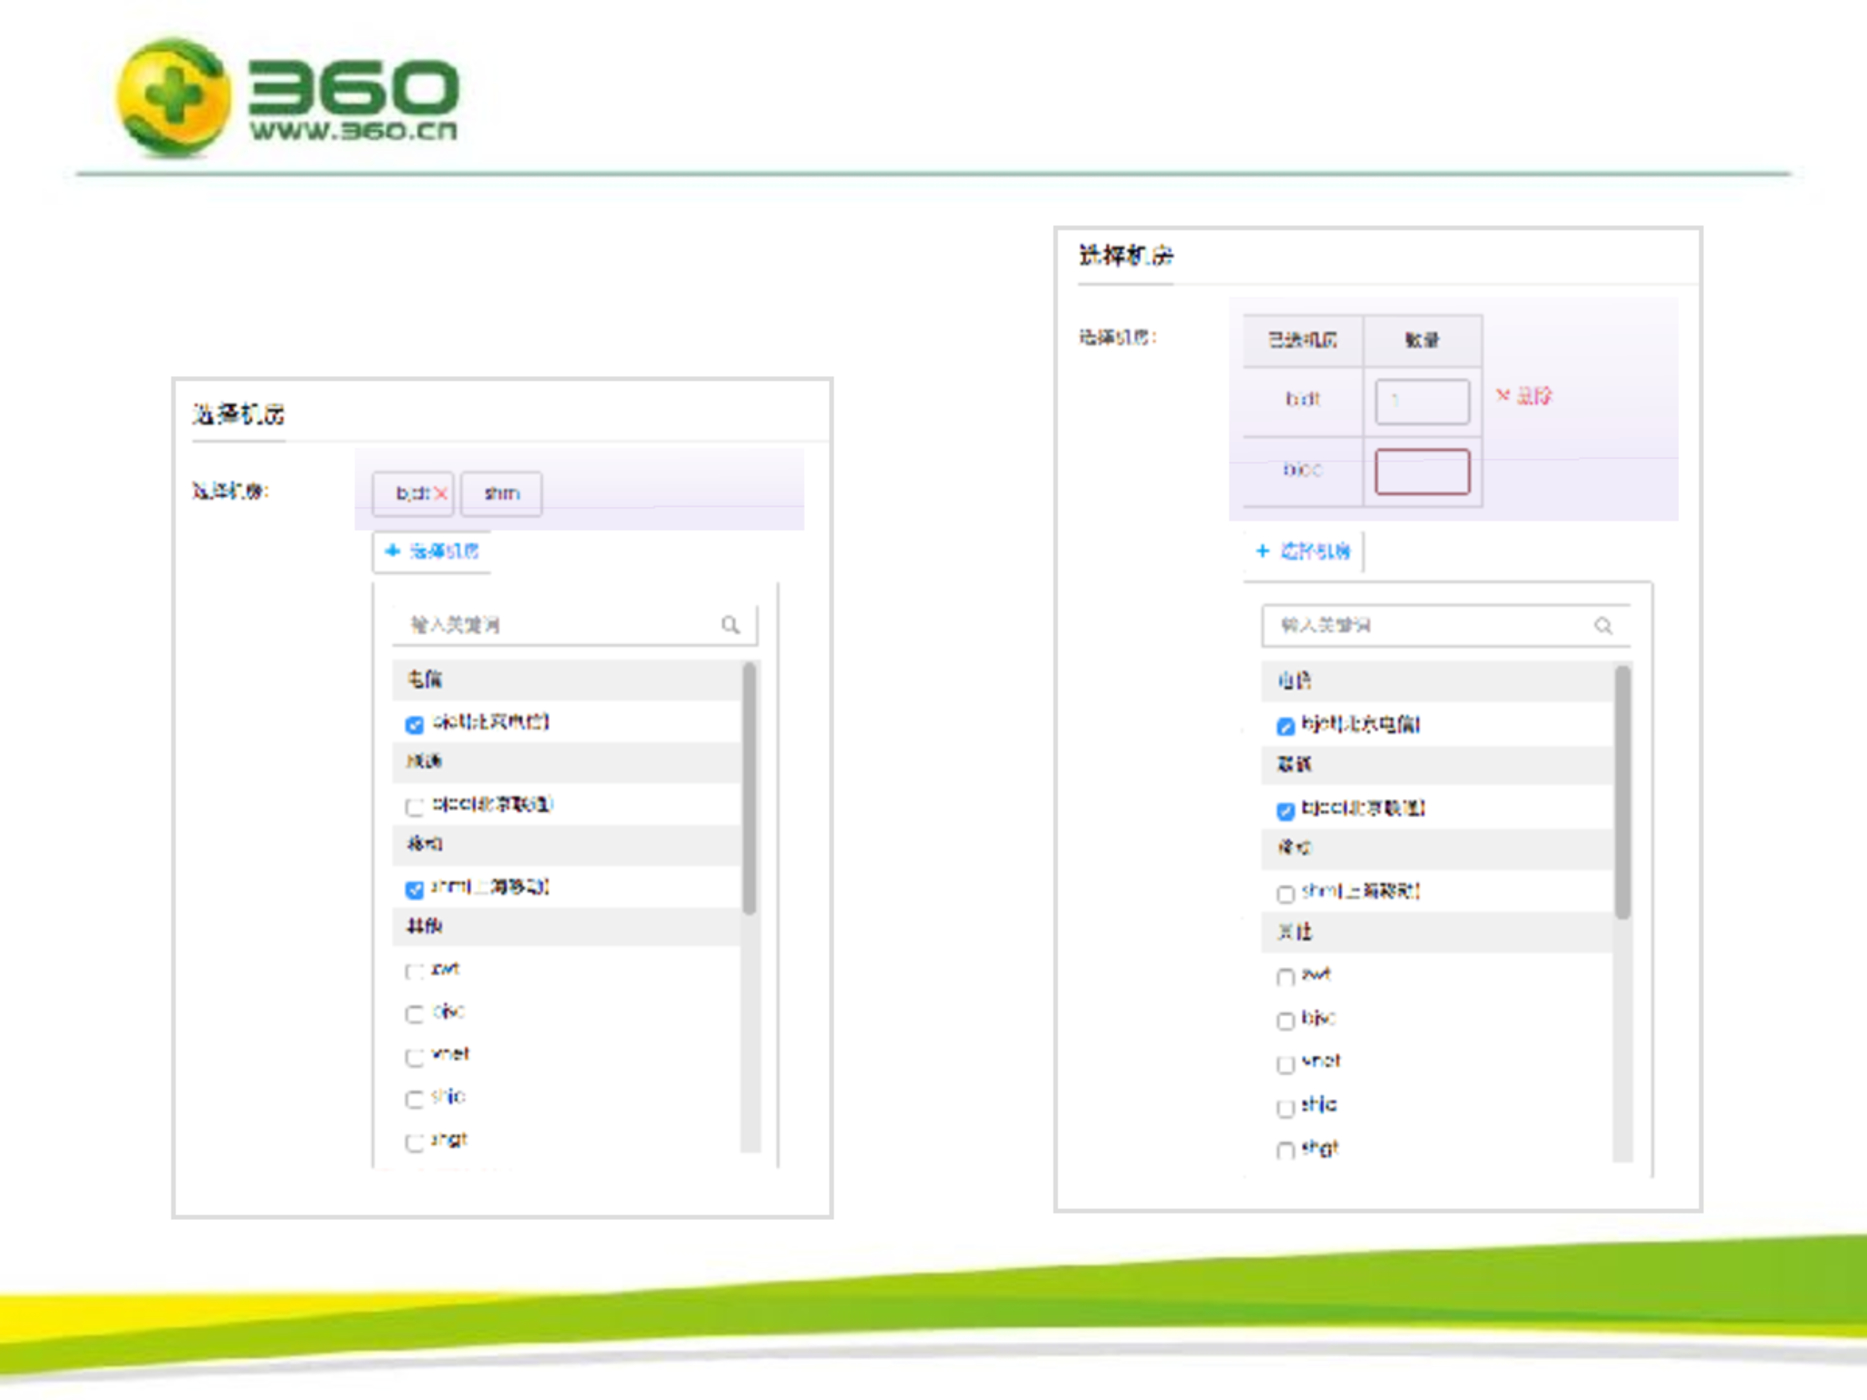Screen dimensions: 1867x1400
Task: Uncheck bjdt checkbox in left panel list
Action: coord(414,724)
